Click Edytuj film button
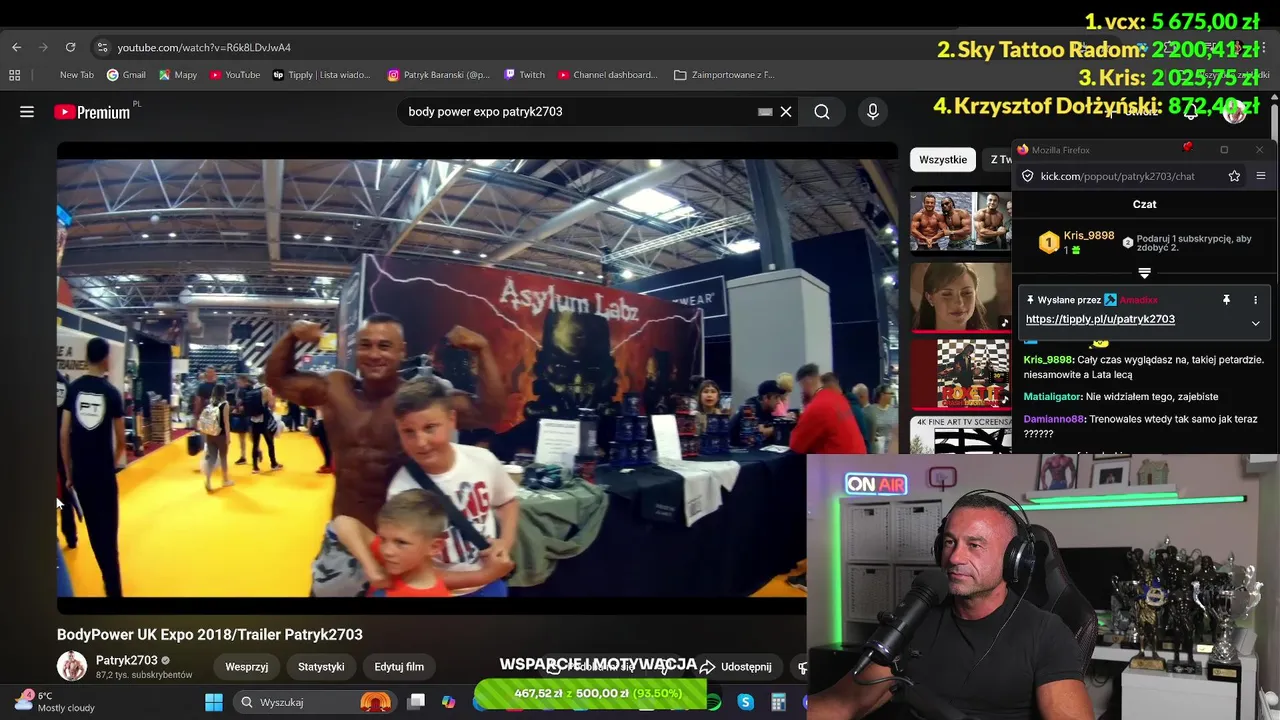The width and height of the screenshot is (1280, 720). 399,667
